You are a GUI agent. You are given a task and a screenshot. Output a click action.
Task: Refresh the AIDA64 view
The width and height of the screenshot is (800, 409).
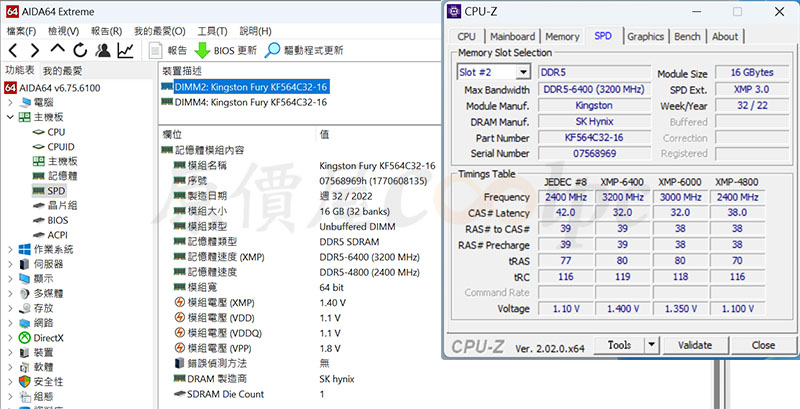click(x=81, y=50)
